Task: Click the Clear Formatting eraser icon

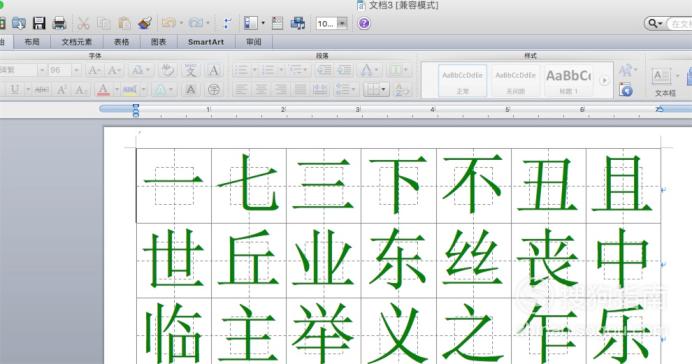Action: click(167, 70)
